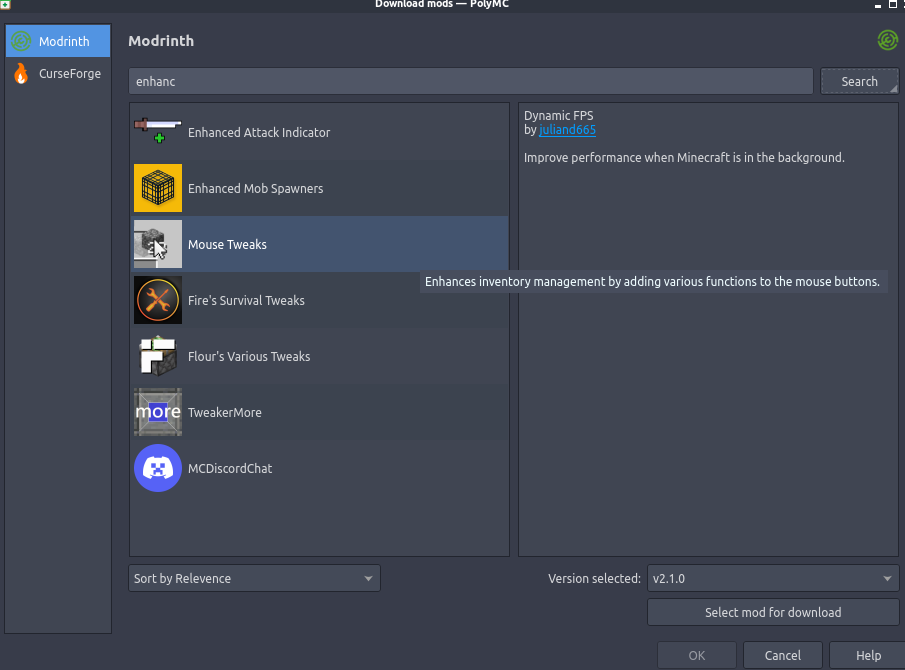Click the Modrinth sidebar icon
This screenshot has height=670, width=905.
(20, 41)
